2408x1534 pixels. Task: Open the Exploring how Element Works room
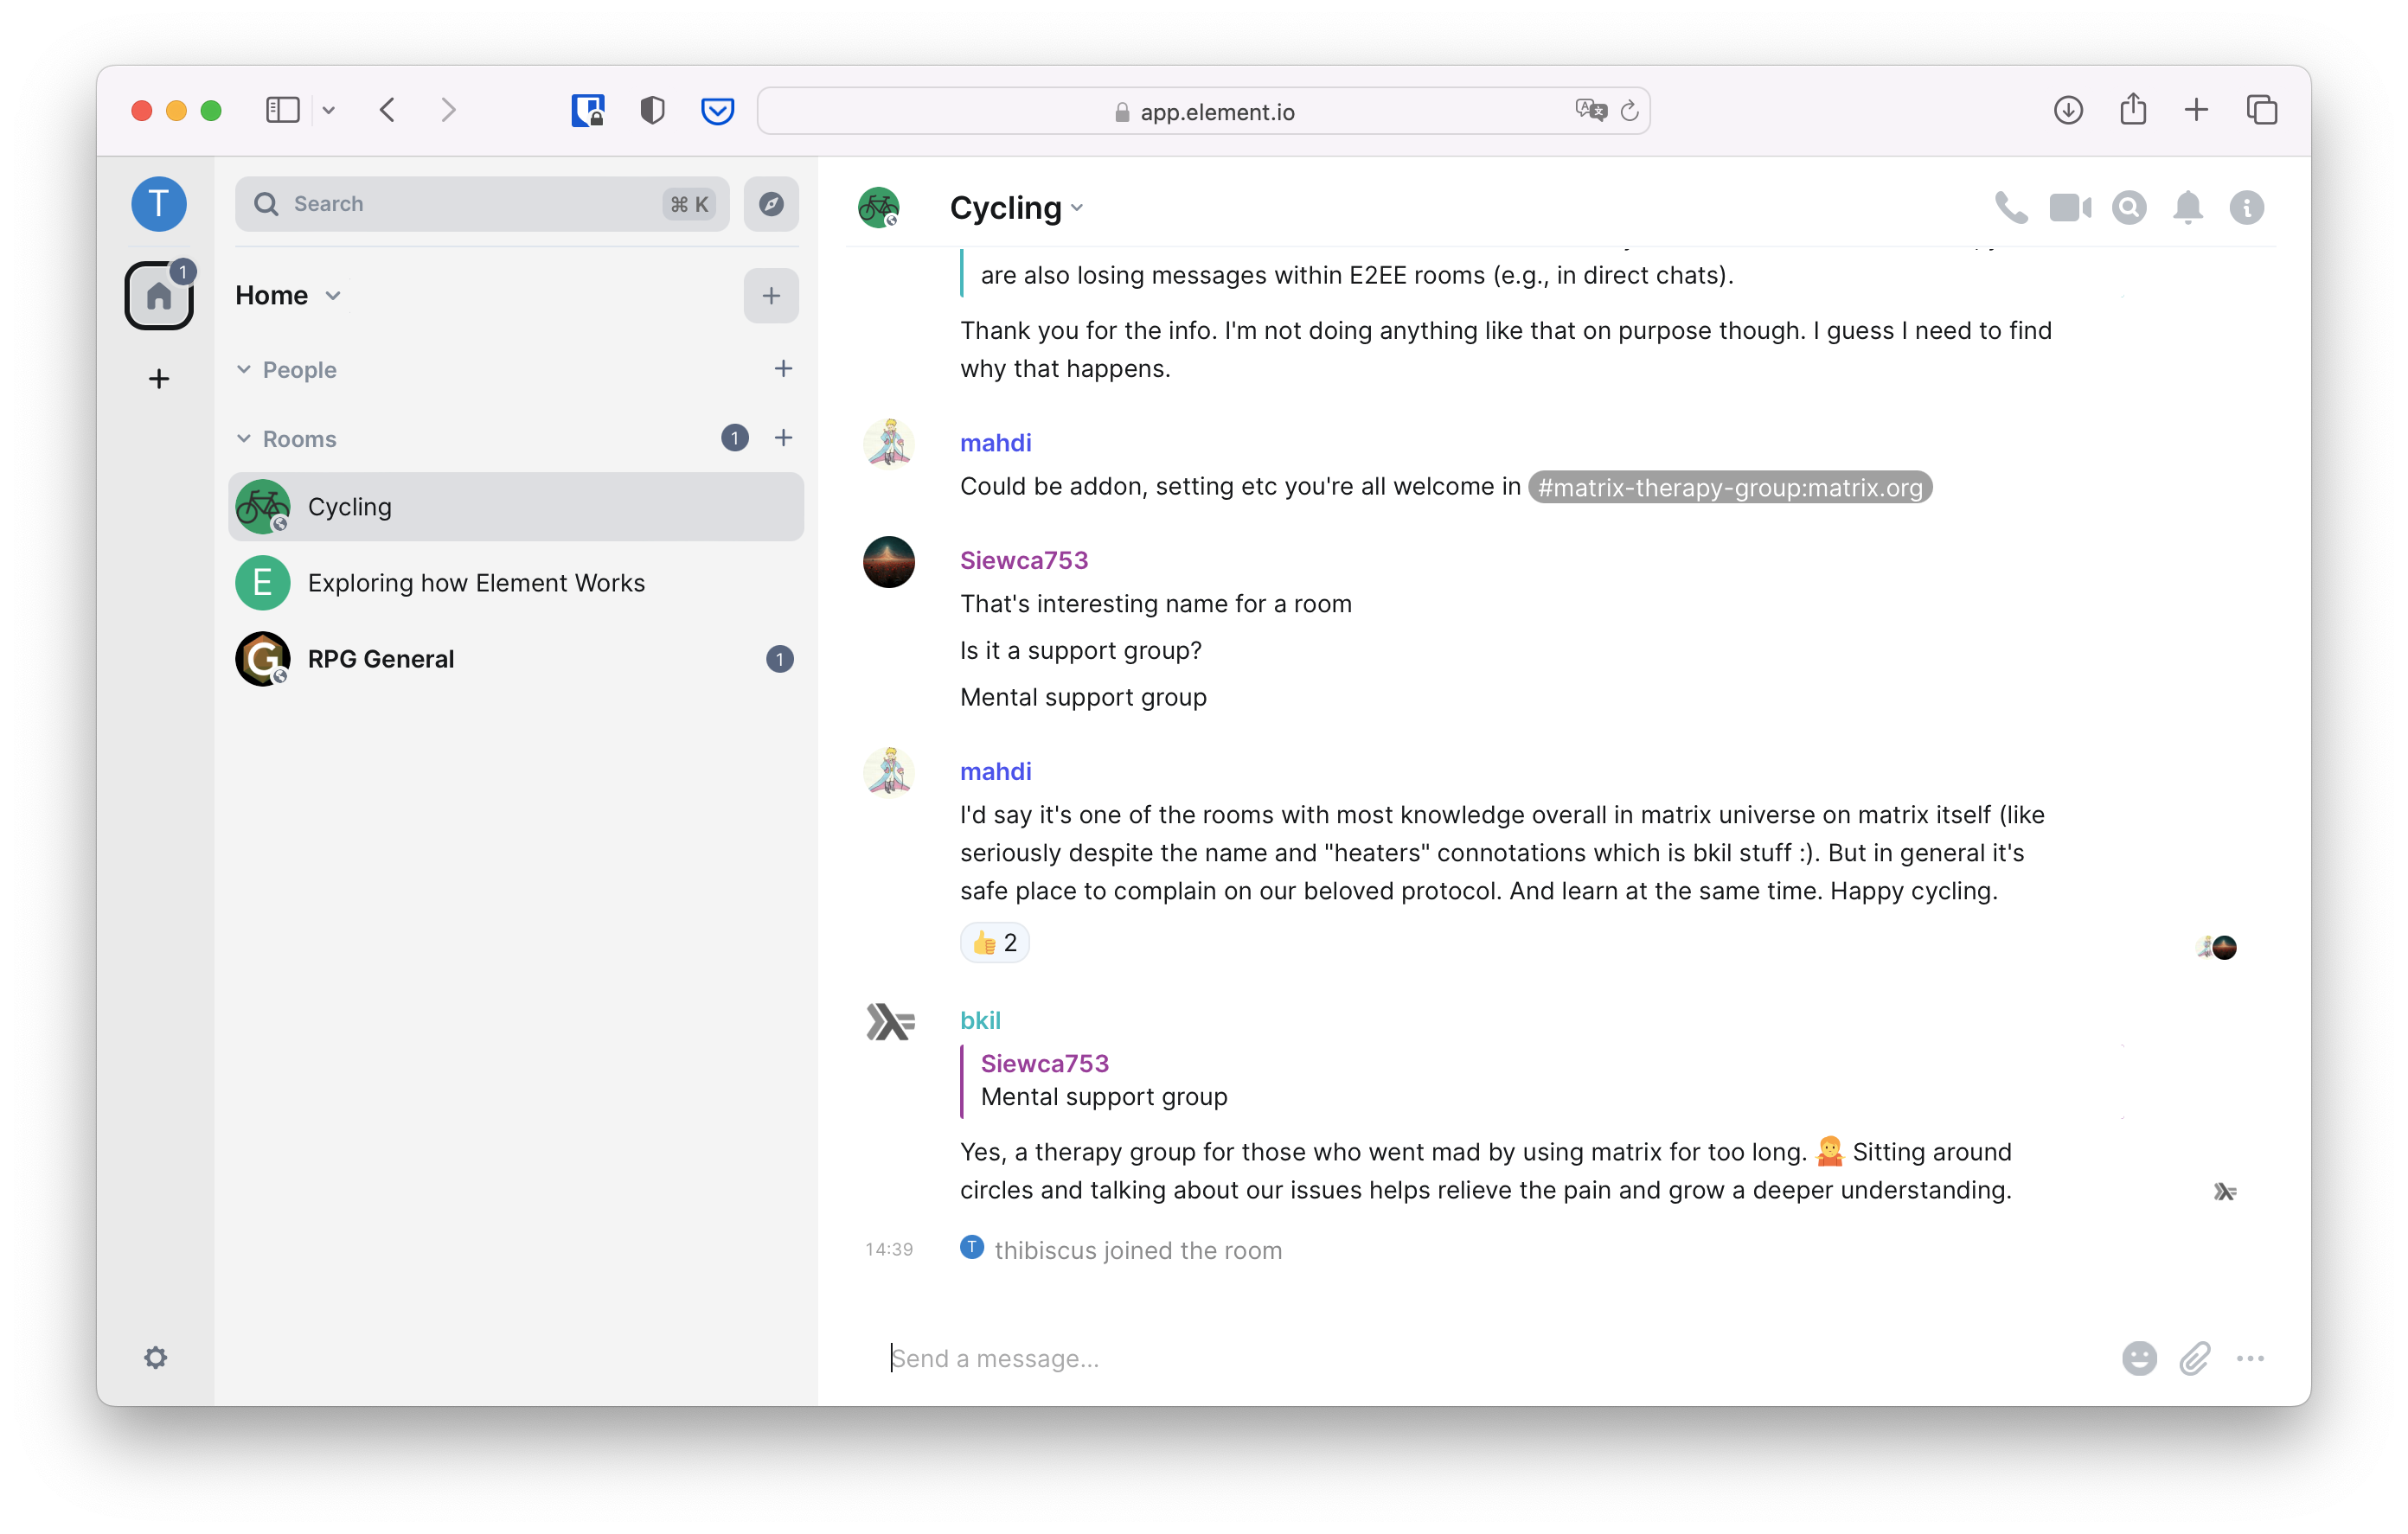[x=475, y=583]
